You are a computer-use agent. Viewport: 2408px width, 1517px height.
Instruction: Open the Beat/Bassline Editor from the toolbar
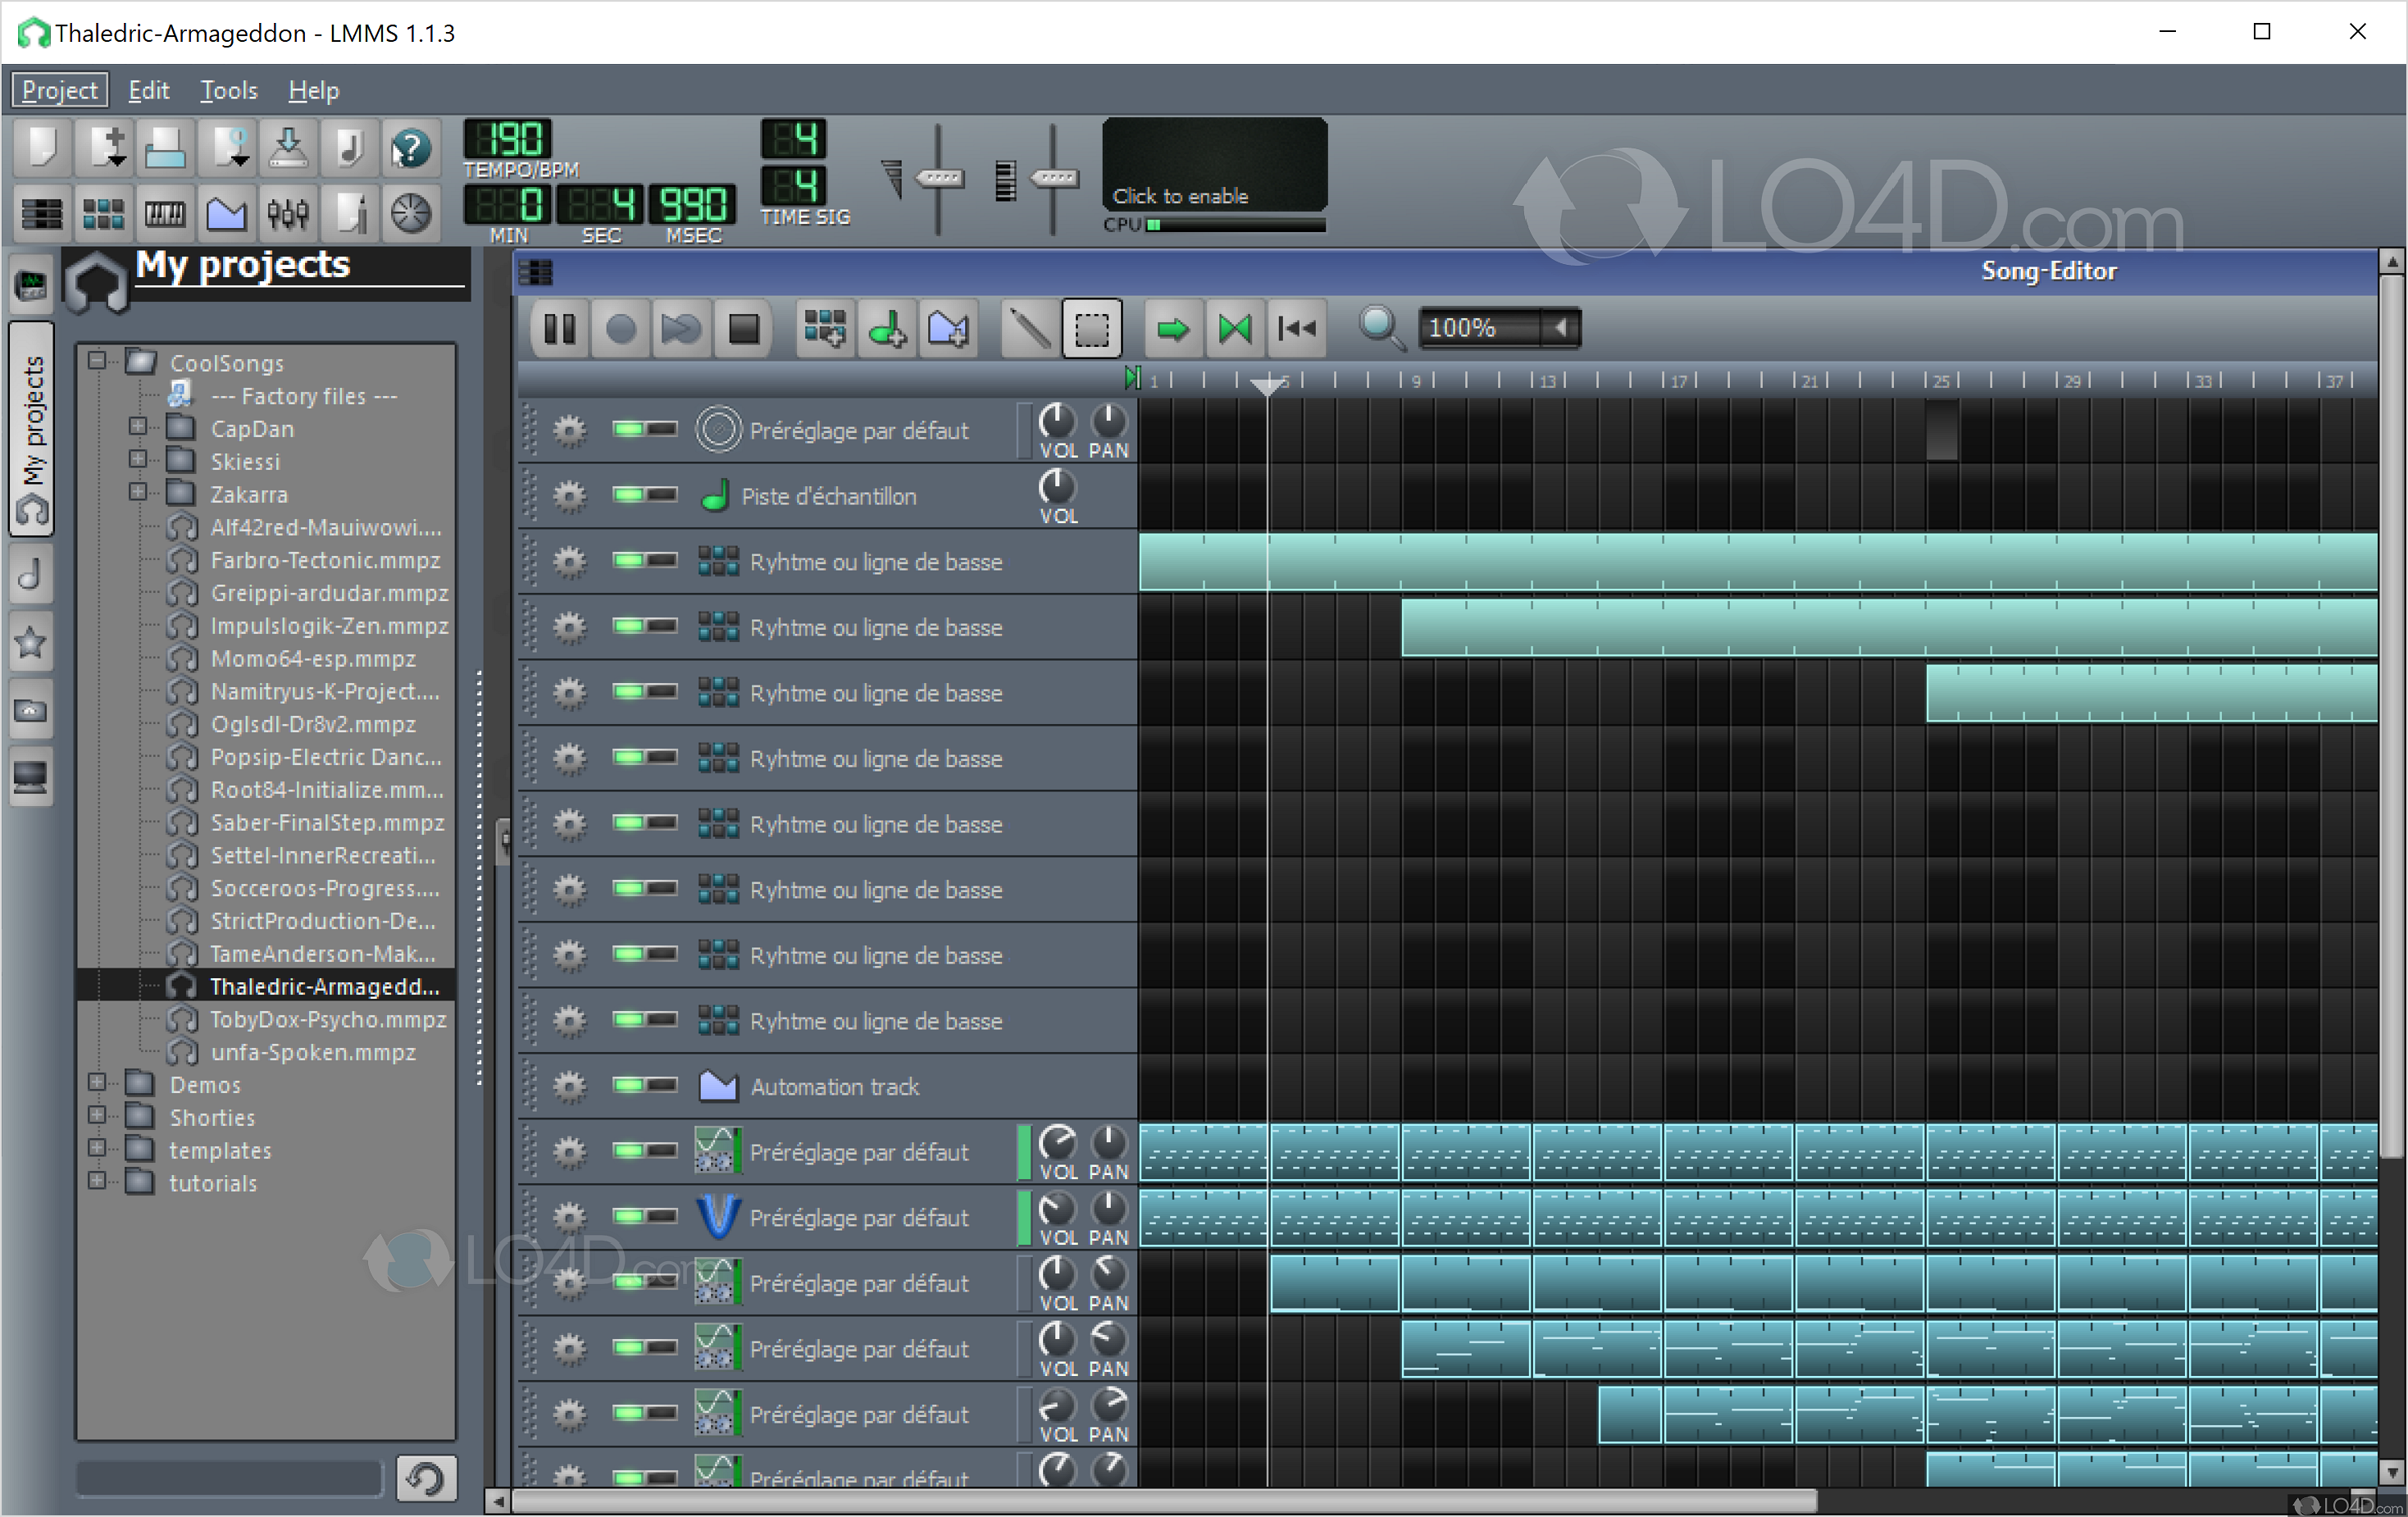[x=103, y=213]
